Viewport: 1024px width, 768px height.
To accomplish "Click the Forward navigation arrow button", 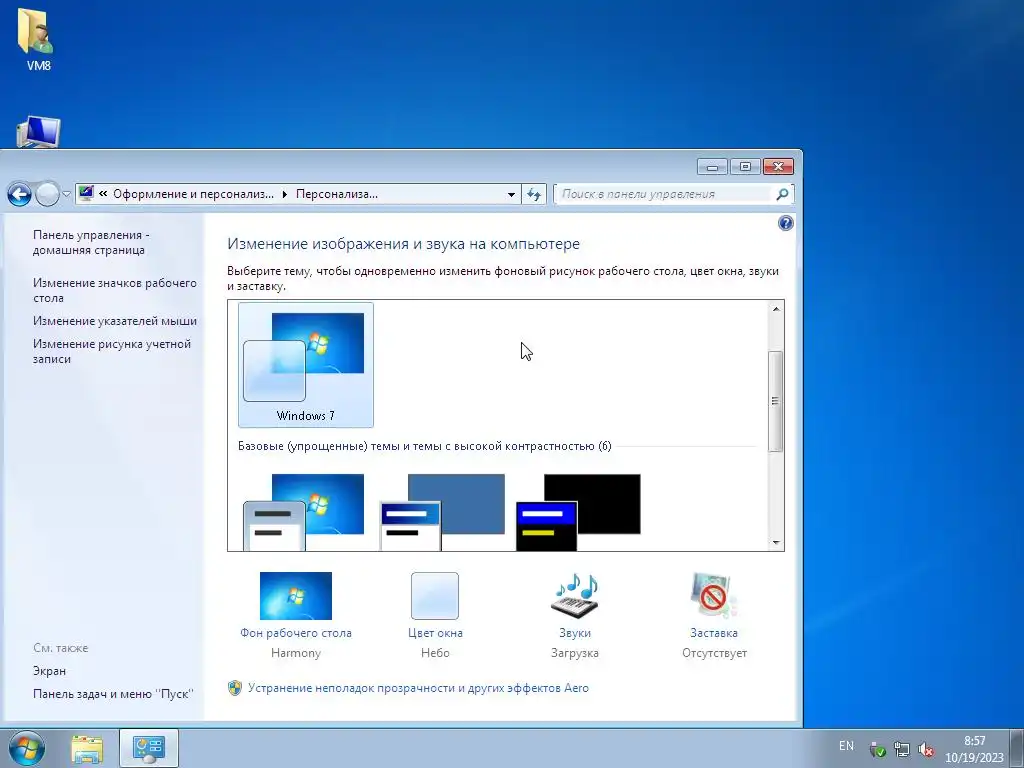I will coord(47,194).
